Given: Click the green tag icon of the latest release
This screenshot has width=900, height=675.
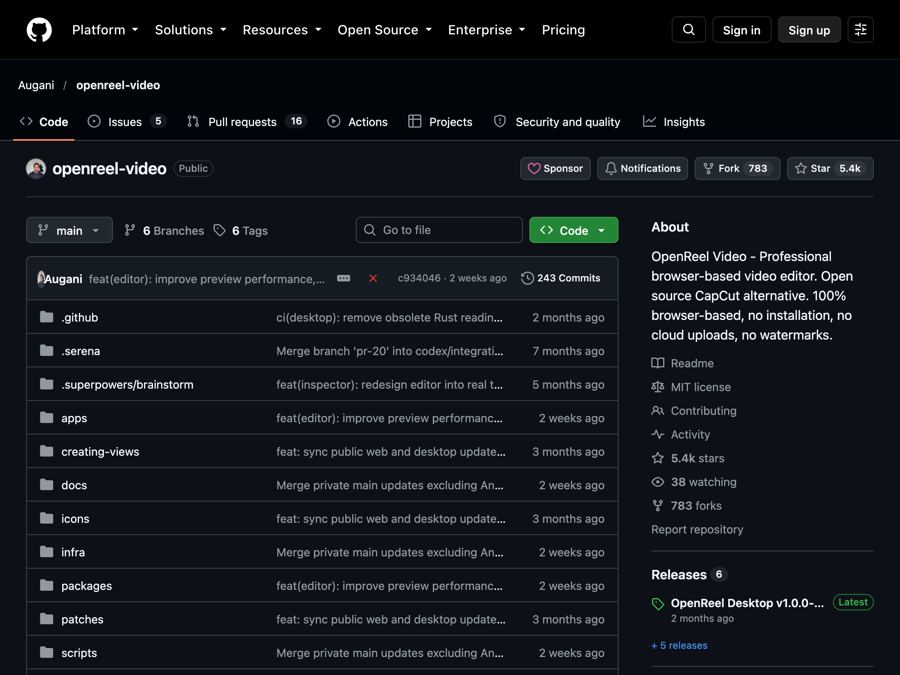Looking at the screenshot, I should click(658, 603).
